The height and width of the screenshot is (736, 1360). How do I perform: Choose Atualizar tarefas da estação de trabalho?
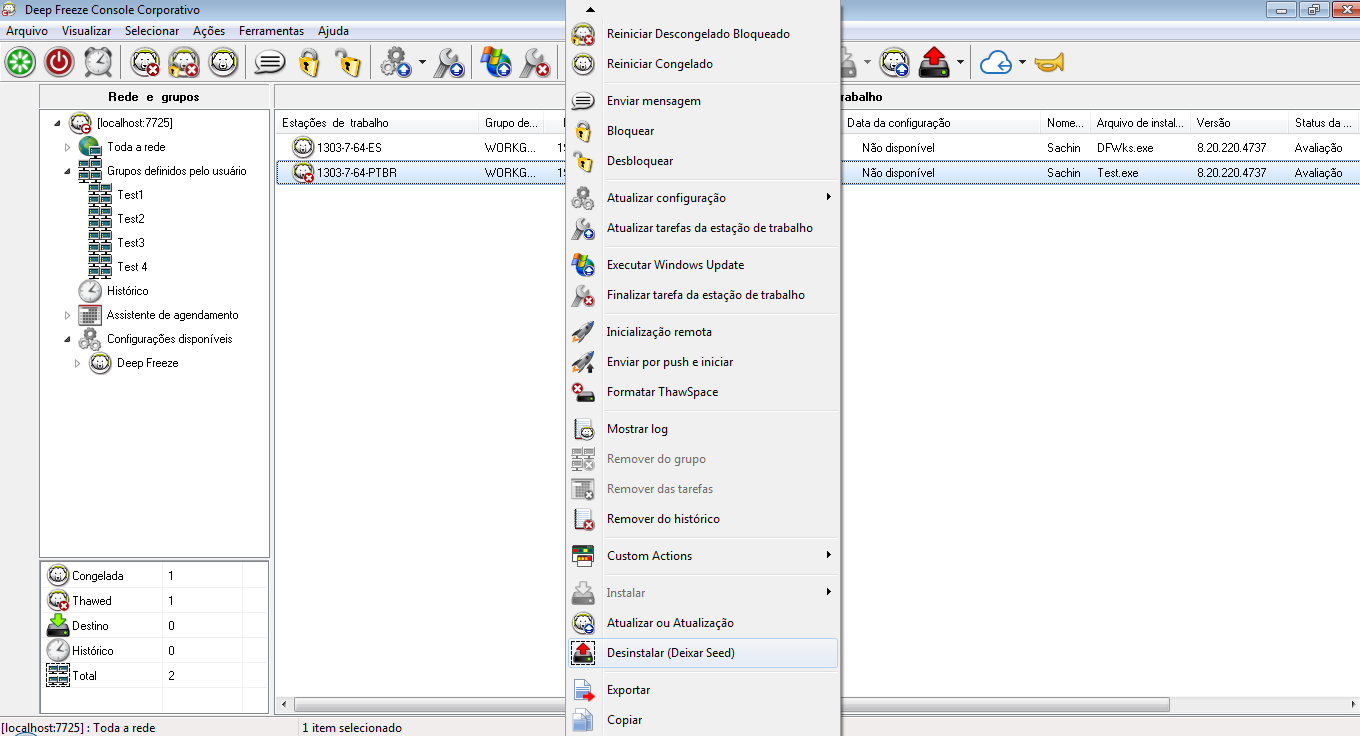(703, 228)
